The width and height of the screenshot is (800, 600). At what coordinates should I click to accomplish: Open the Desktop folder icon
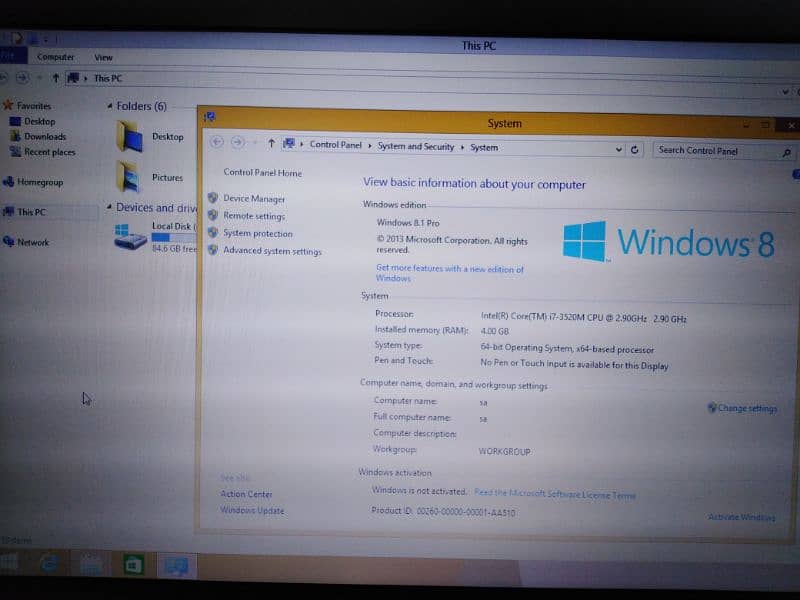[x=129, y=137]
